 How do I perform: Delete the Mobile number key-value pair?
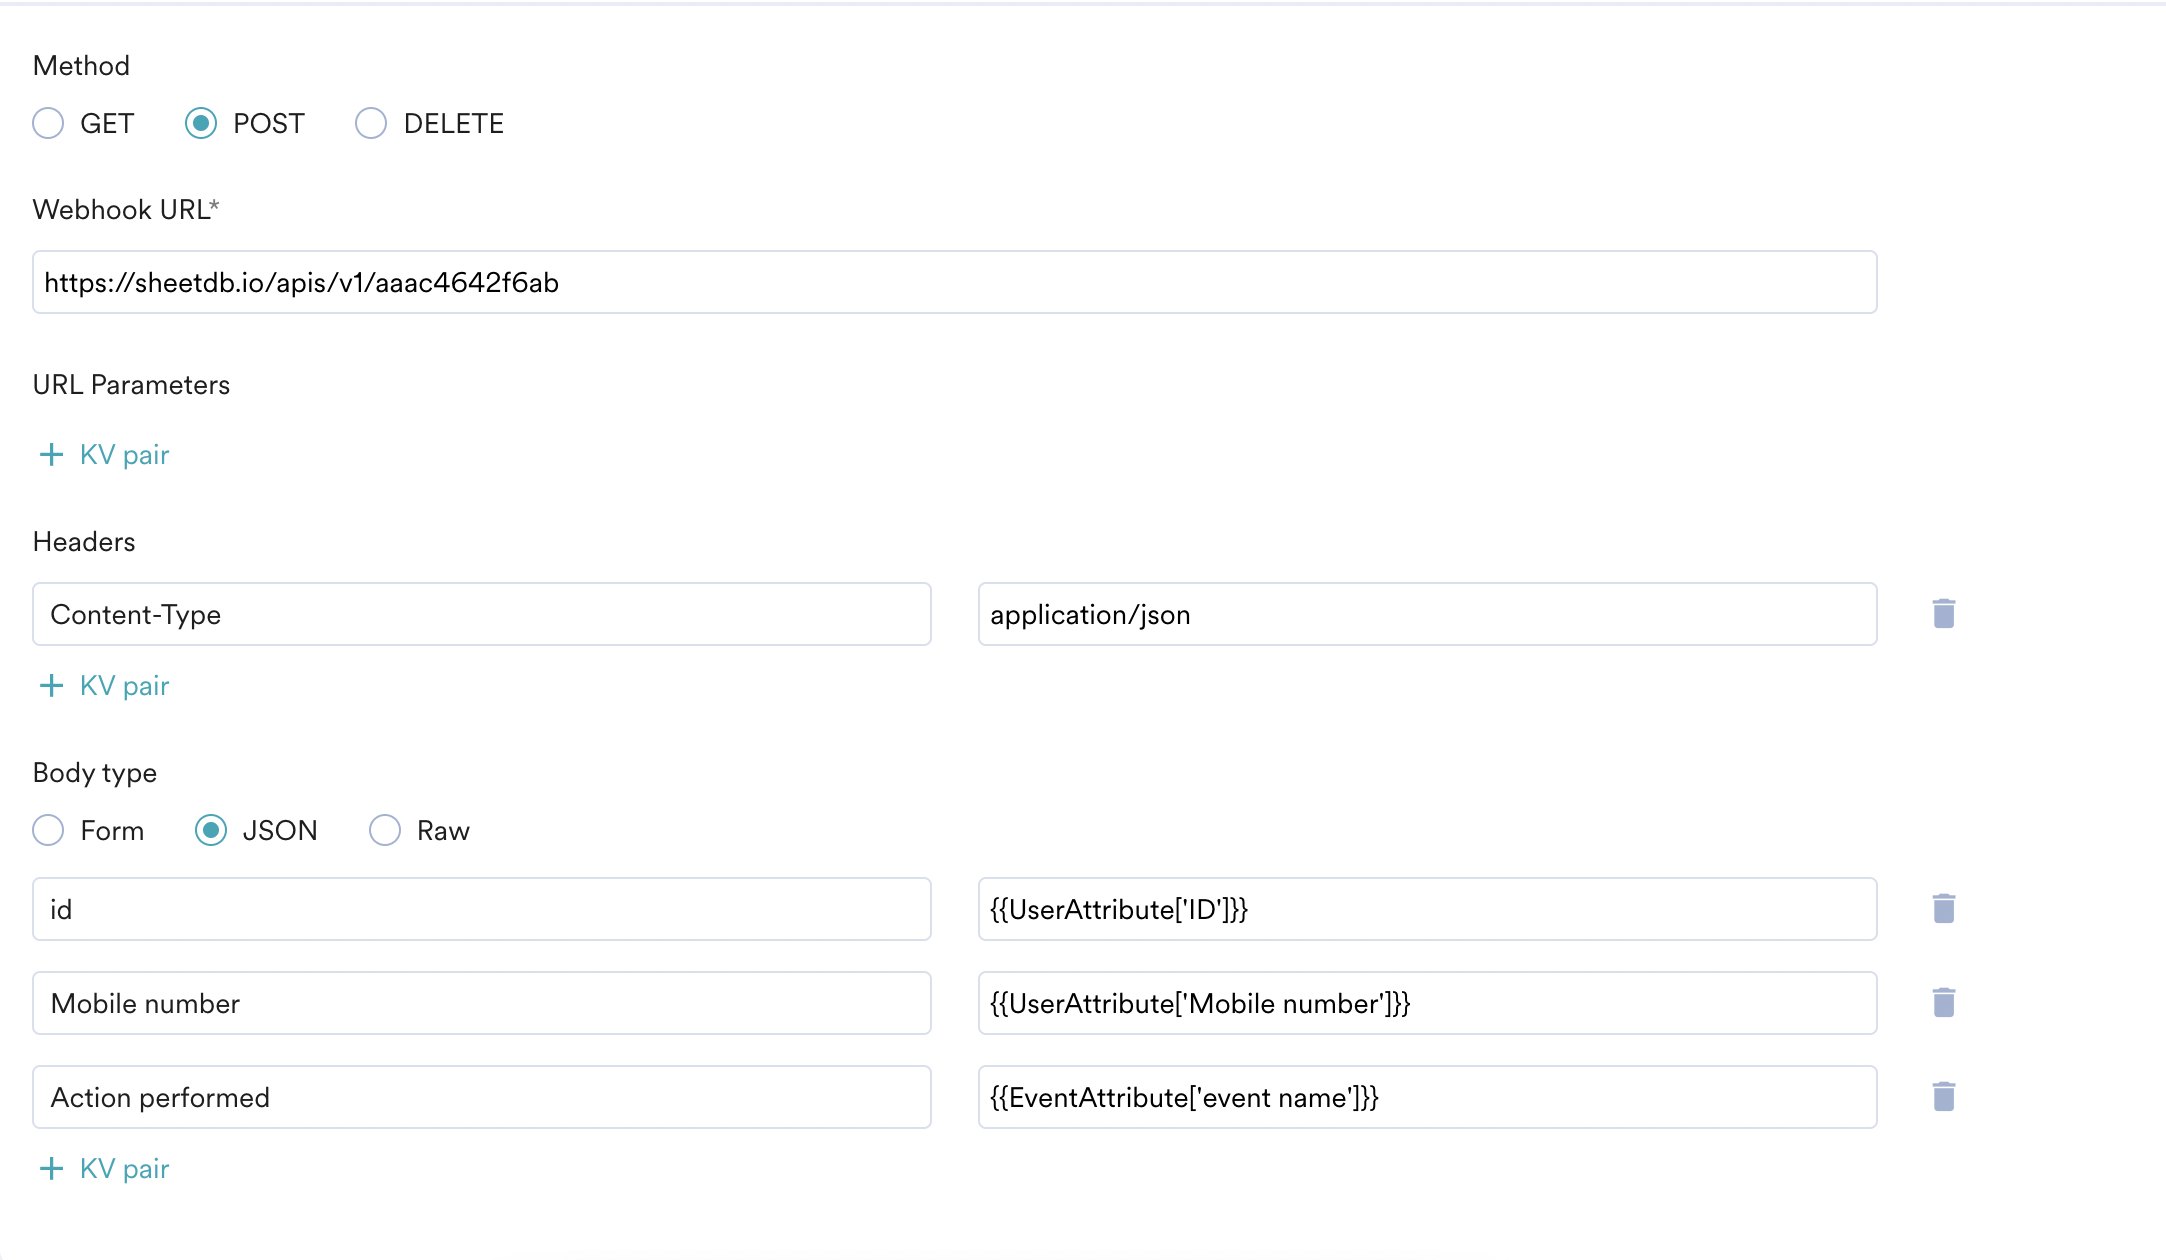tap(1944, 1002)
